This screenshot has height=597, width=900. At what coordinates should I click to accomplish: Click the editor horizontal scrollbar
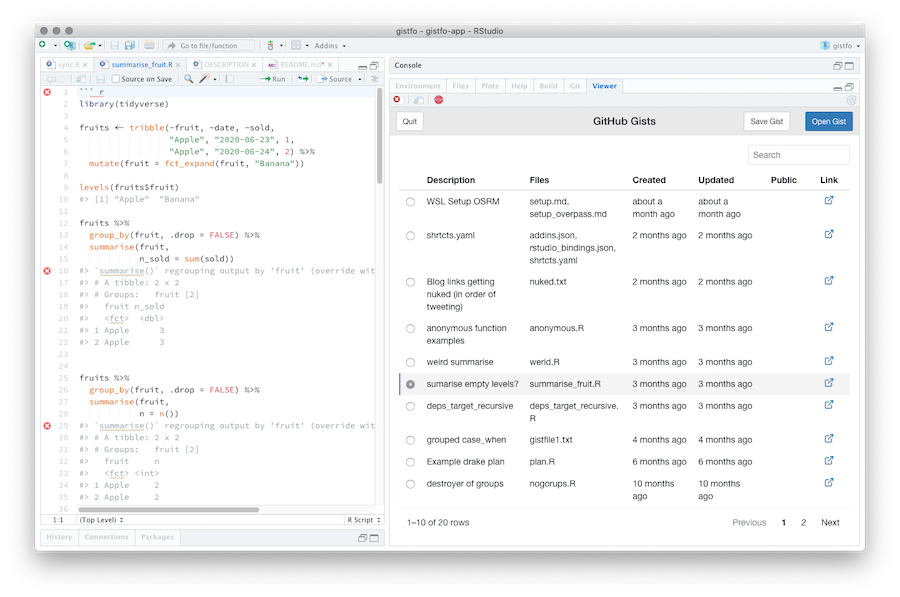click(x=169, y=510)
